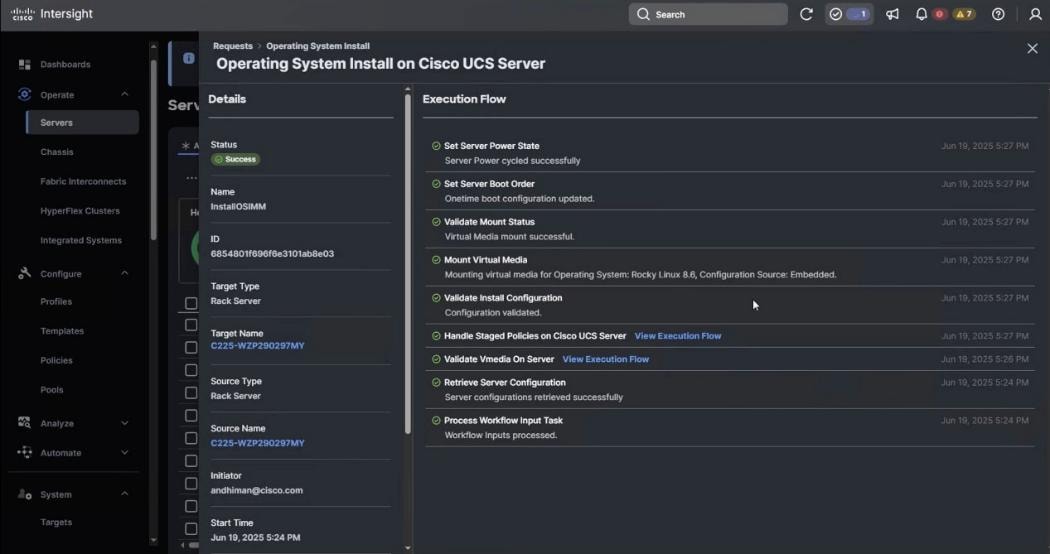Expand the Analyze section
This screenshot has height=554, width=1050.
[124, 423]
